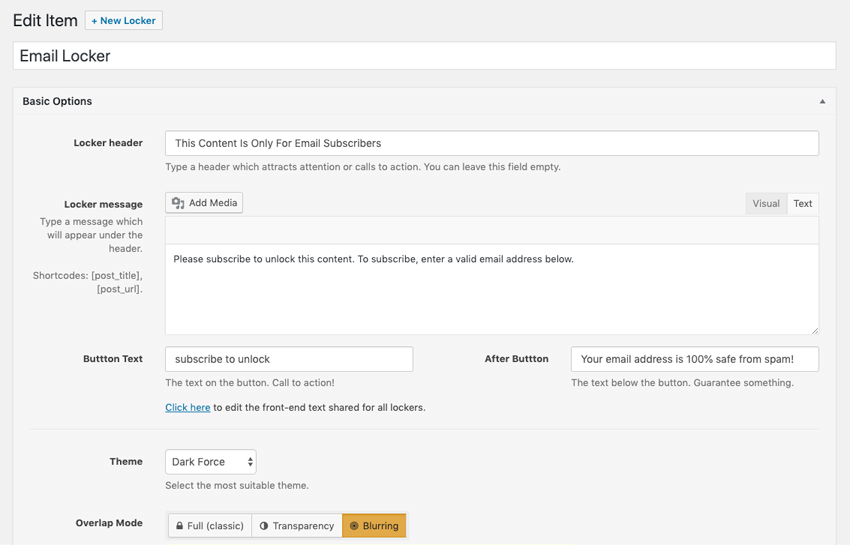
Task: Open the Click here link
Action: [x=188, y=407]
